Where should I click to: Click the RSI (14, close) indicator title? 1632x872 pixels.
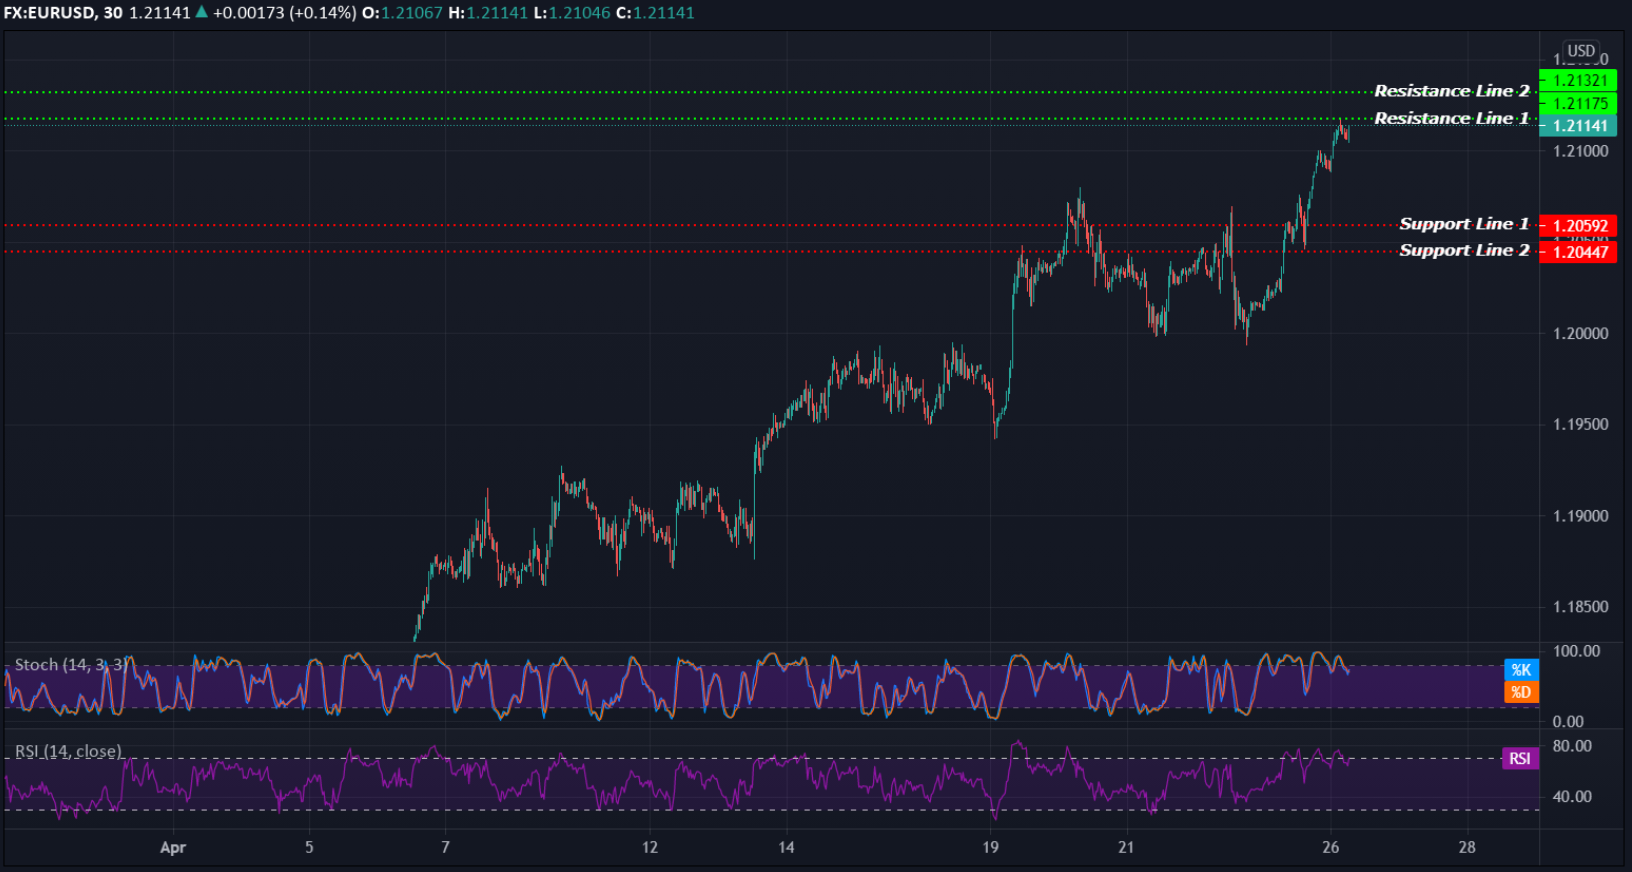point(68,751)
